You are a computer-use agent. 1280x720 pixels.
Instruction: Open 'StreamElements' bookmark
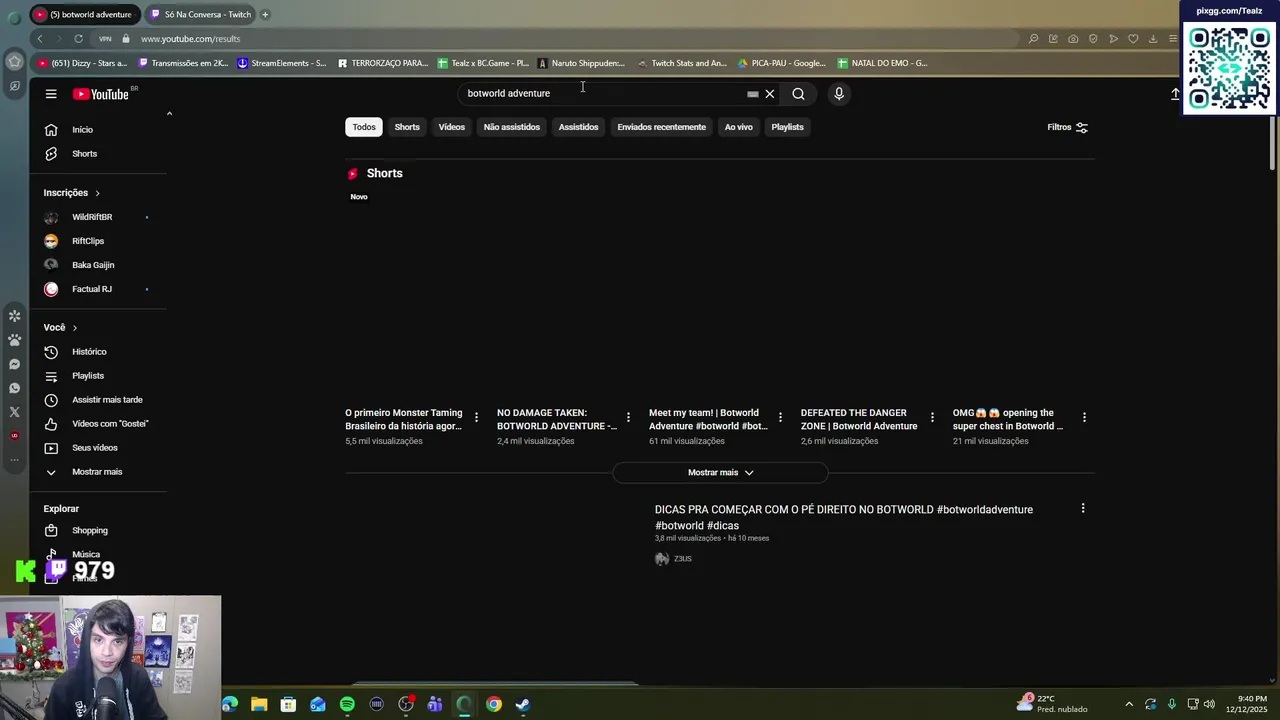[282, 63]
